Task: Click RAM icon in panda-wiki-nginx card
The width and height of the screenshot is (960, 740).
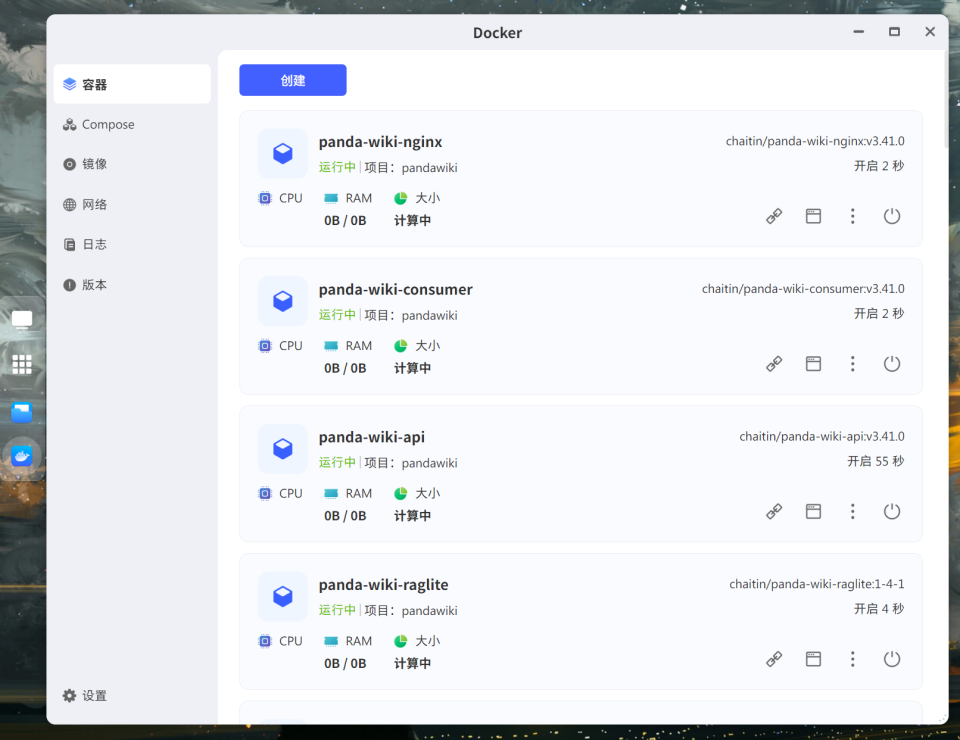Action: coord(331,198)
